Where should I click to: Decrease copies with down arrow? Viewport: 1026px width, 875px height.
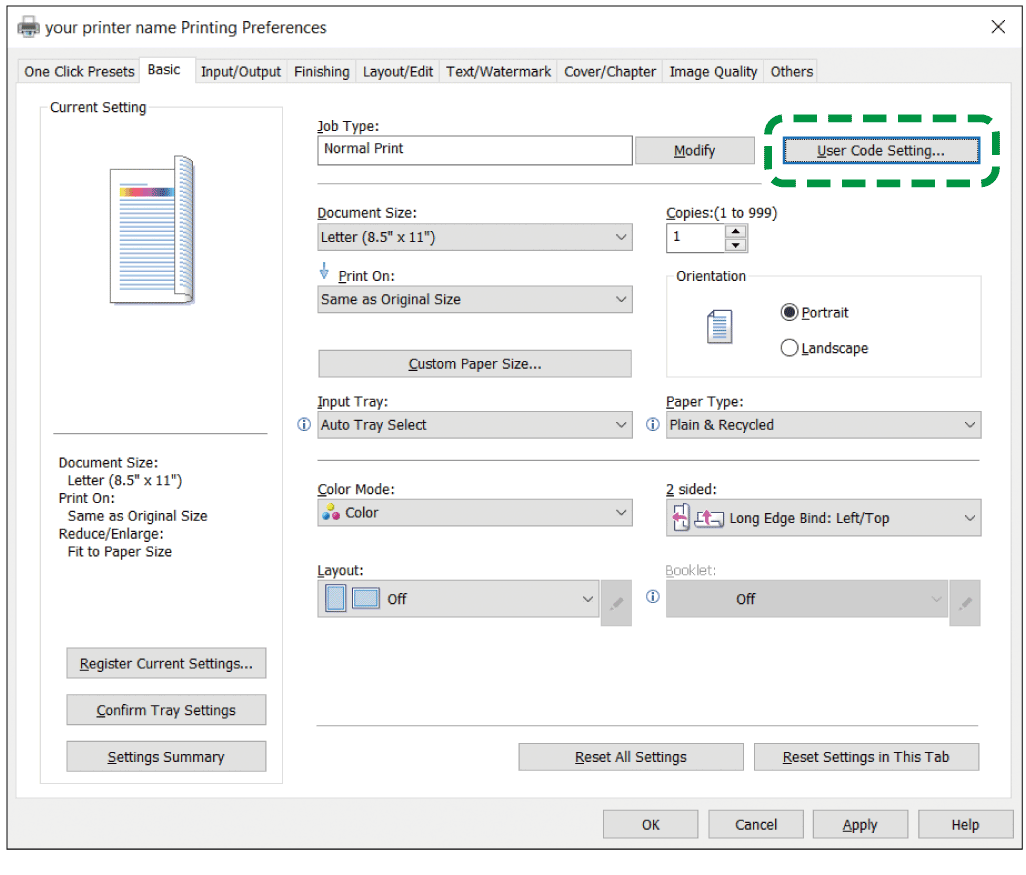point(736,245)
